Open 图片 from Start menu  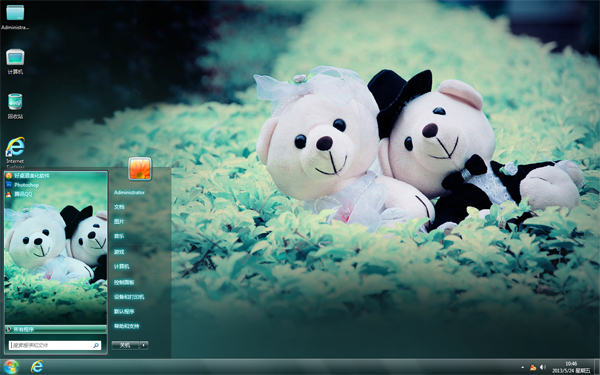pyautogui.click(x=119, y=221)
